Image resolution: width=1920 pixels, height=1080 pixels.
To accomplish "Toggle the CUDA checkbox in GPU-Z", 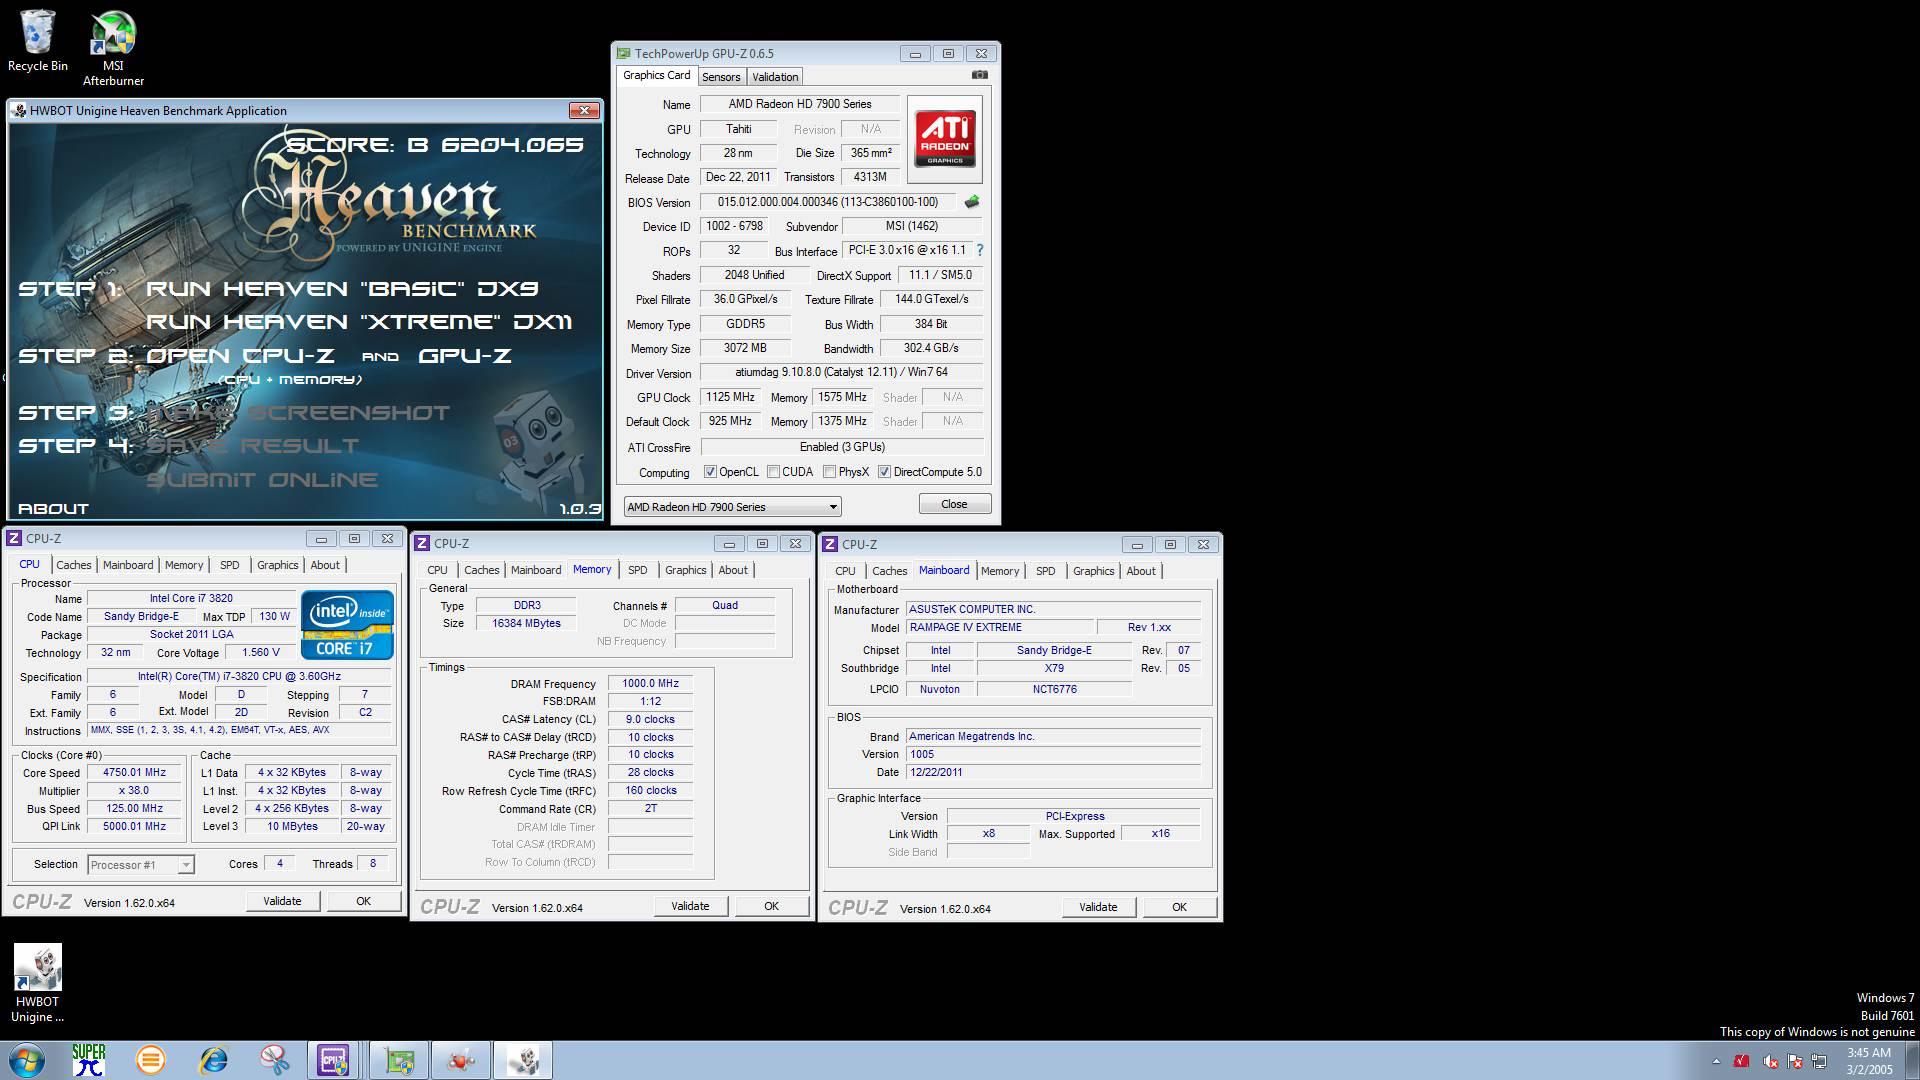I will click(x=773, y=472).
